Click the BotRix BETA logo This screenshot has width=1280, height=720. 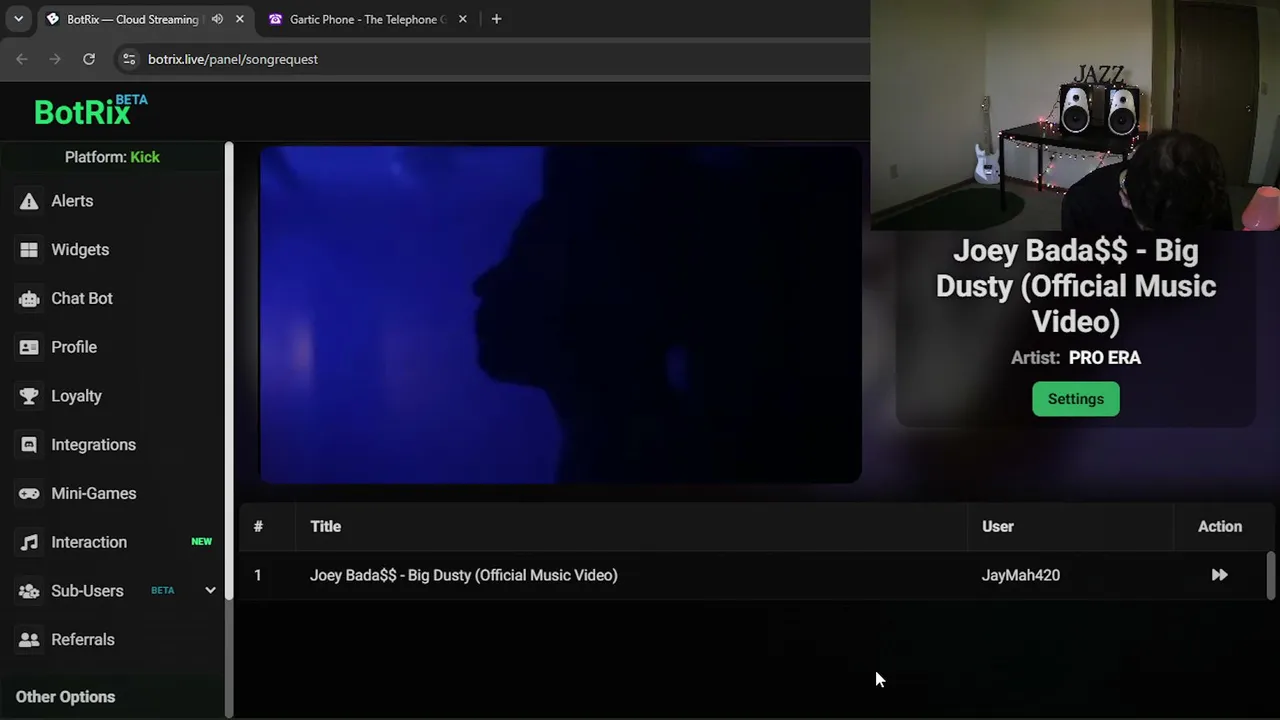tap(90, 110)
